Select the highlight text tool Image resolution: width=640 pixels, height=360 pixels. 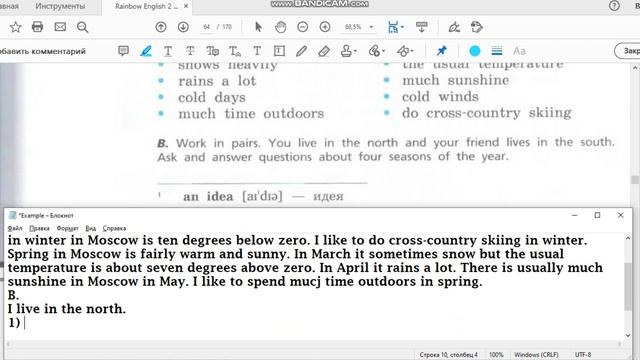(146, 51)
